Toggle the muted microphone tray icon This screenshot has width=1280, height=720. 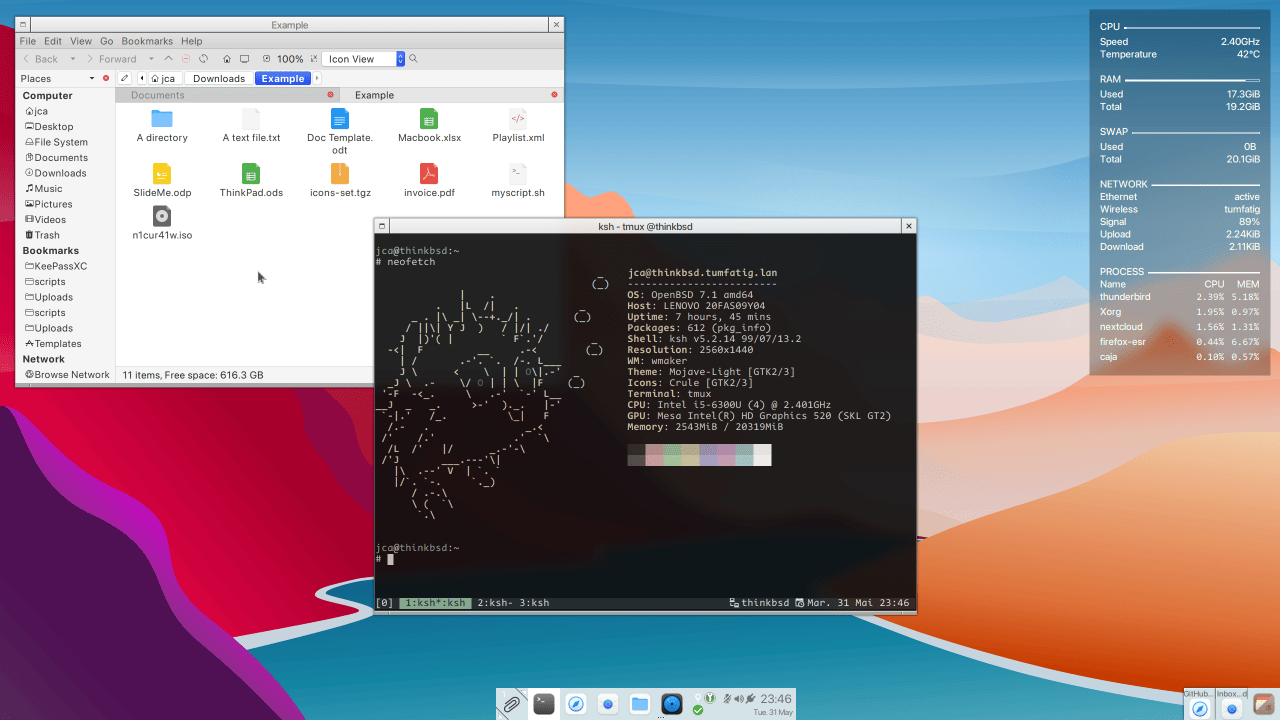pos(729,699)
